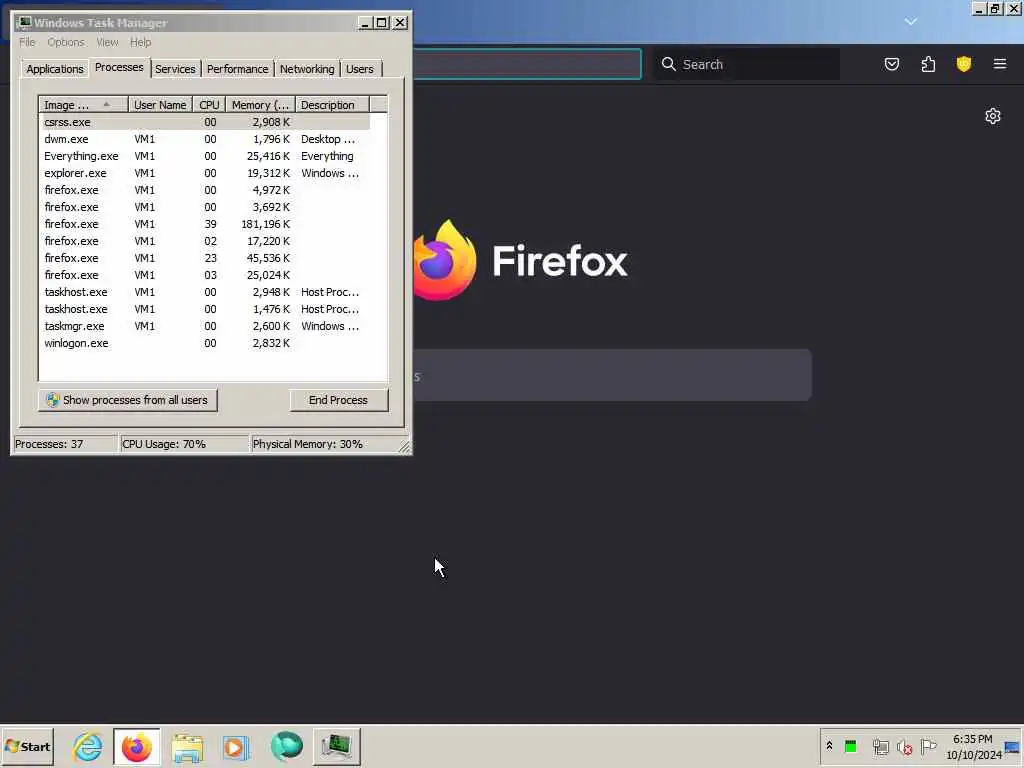
Task: Open new tab personalize gear icon
Action: [993, 116]
